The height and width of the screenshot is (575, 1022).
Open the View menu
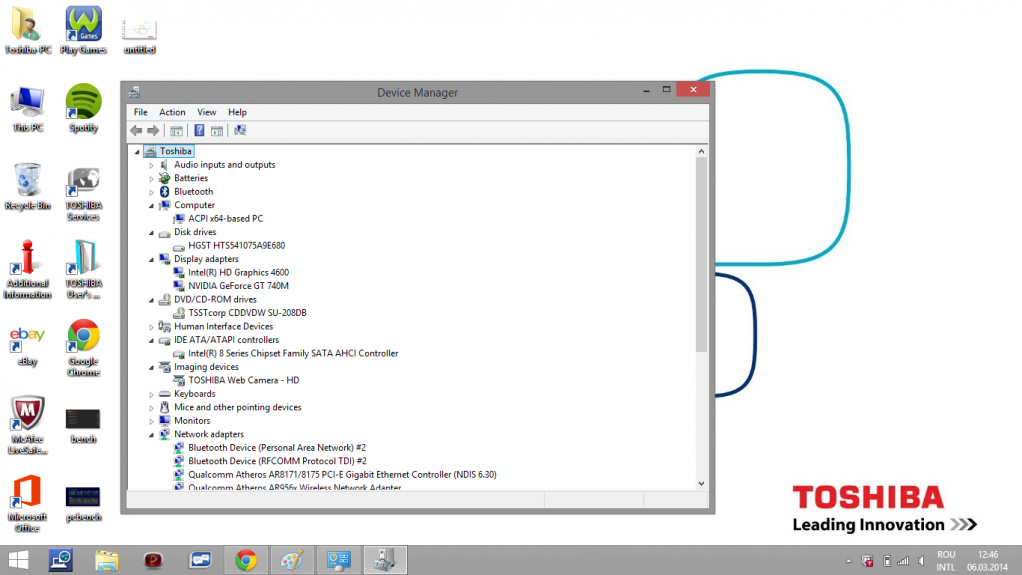coord(207,112)
